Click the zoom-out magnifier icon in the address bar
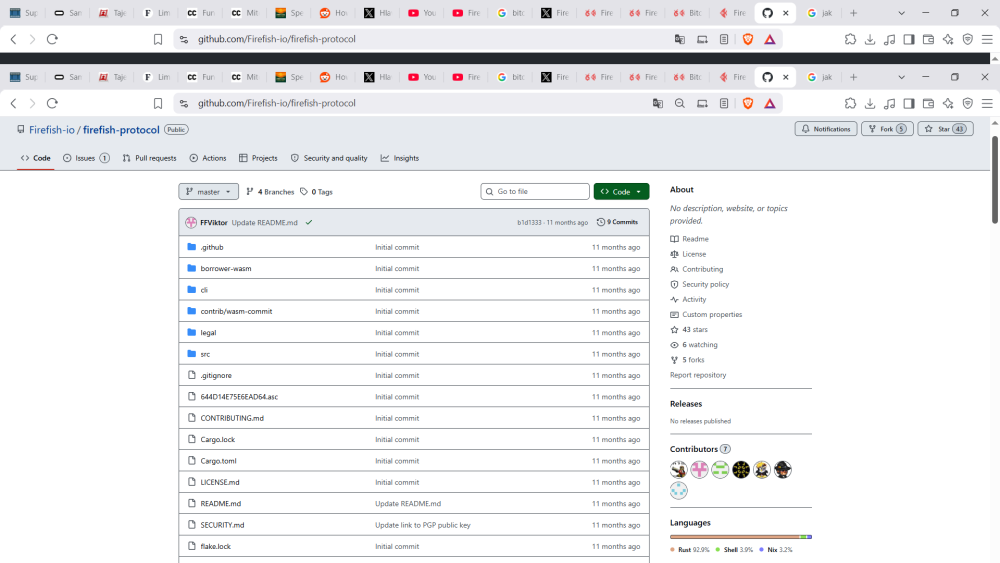 click(x=680, y=103)
